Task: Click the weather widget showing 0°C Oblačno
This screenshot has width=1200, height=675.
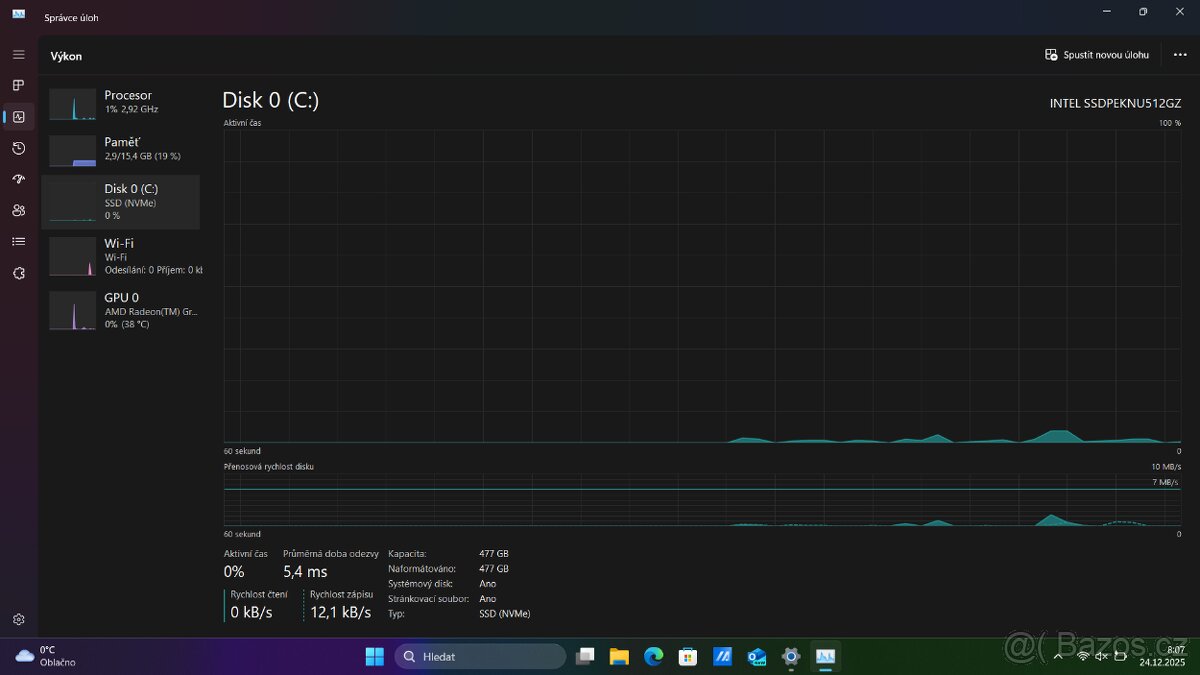Action: tap(40, 656)
